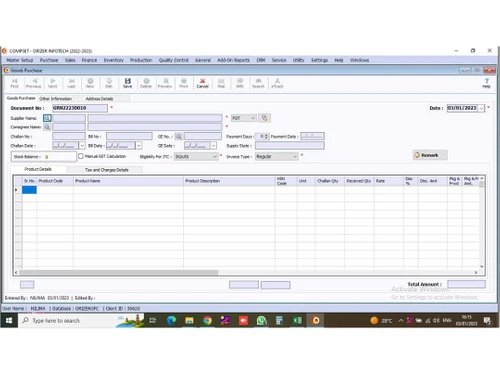Click the horizontal scrollbar of product grid

[118, 272]
